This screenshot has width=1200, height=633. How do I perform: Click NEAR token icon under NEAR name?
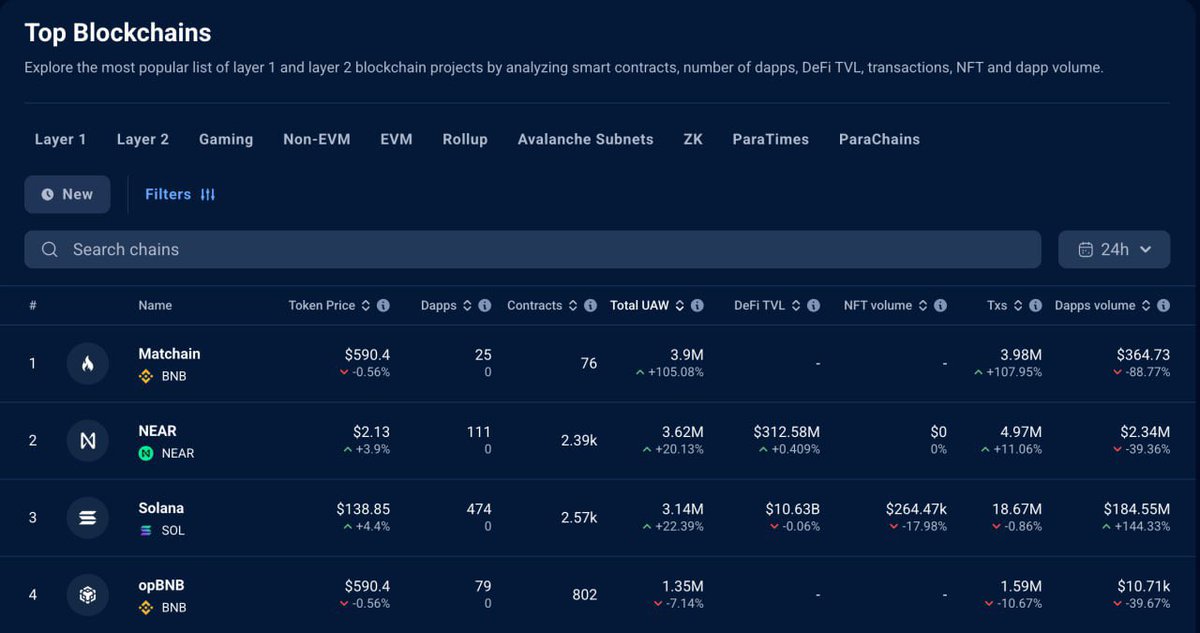coord(146,454)
